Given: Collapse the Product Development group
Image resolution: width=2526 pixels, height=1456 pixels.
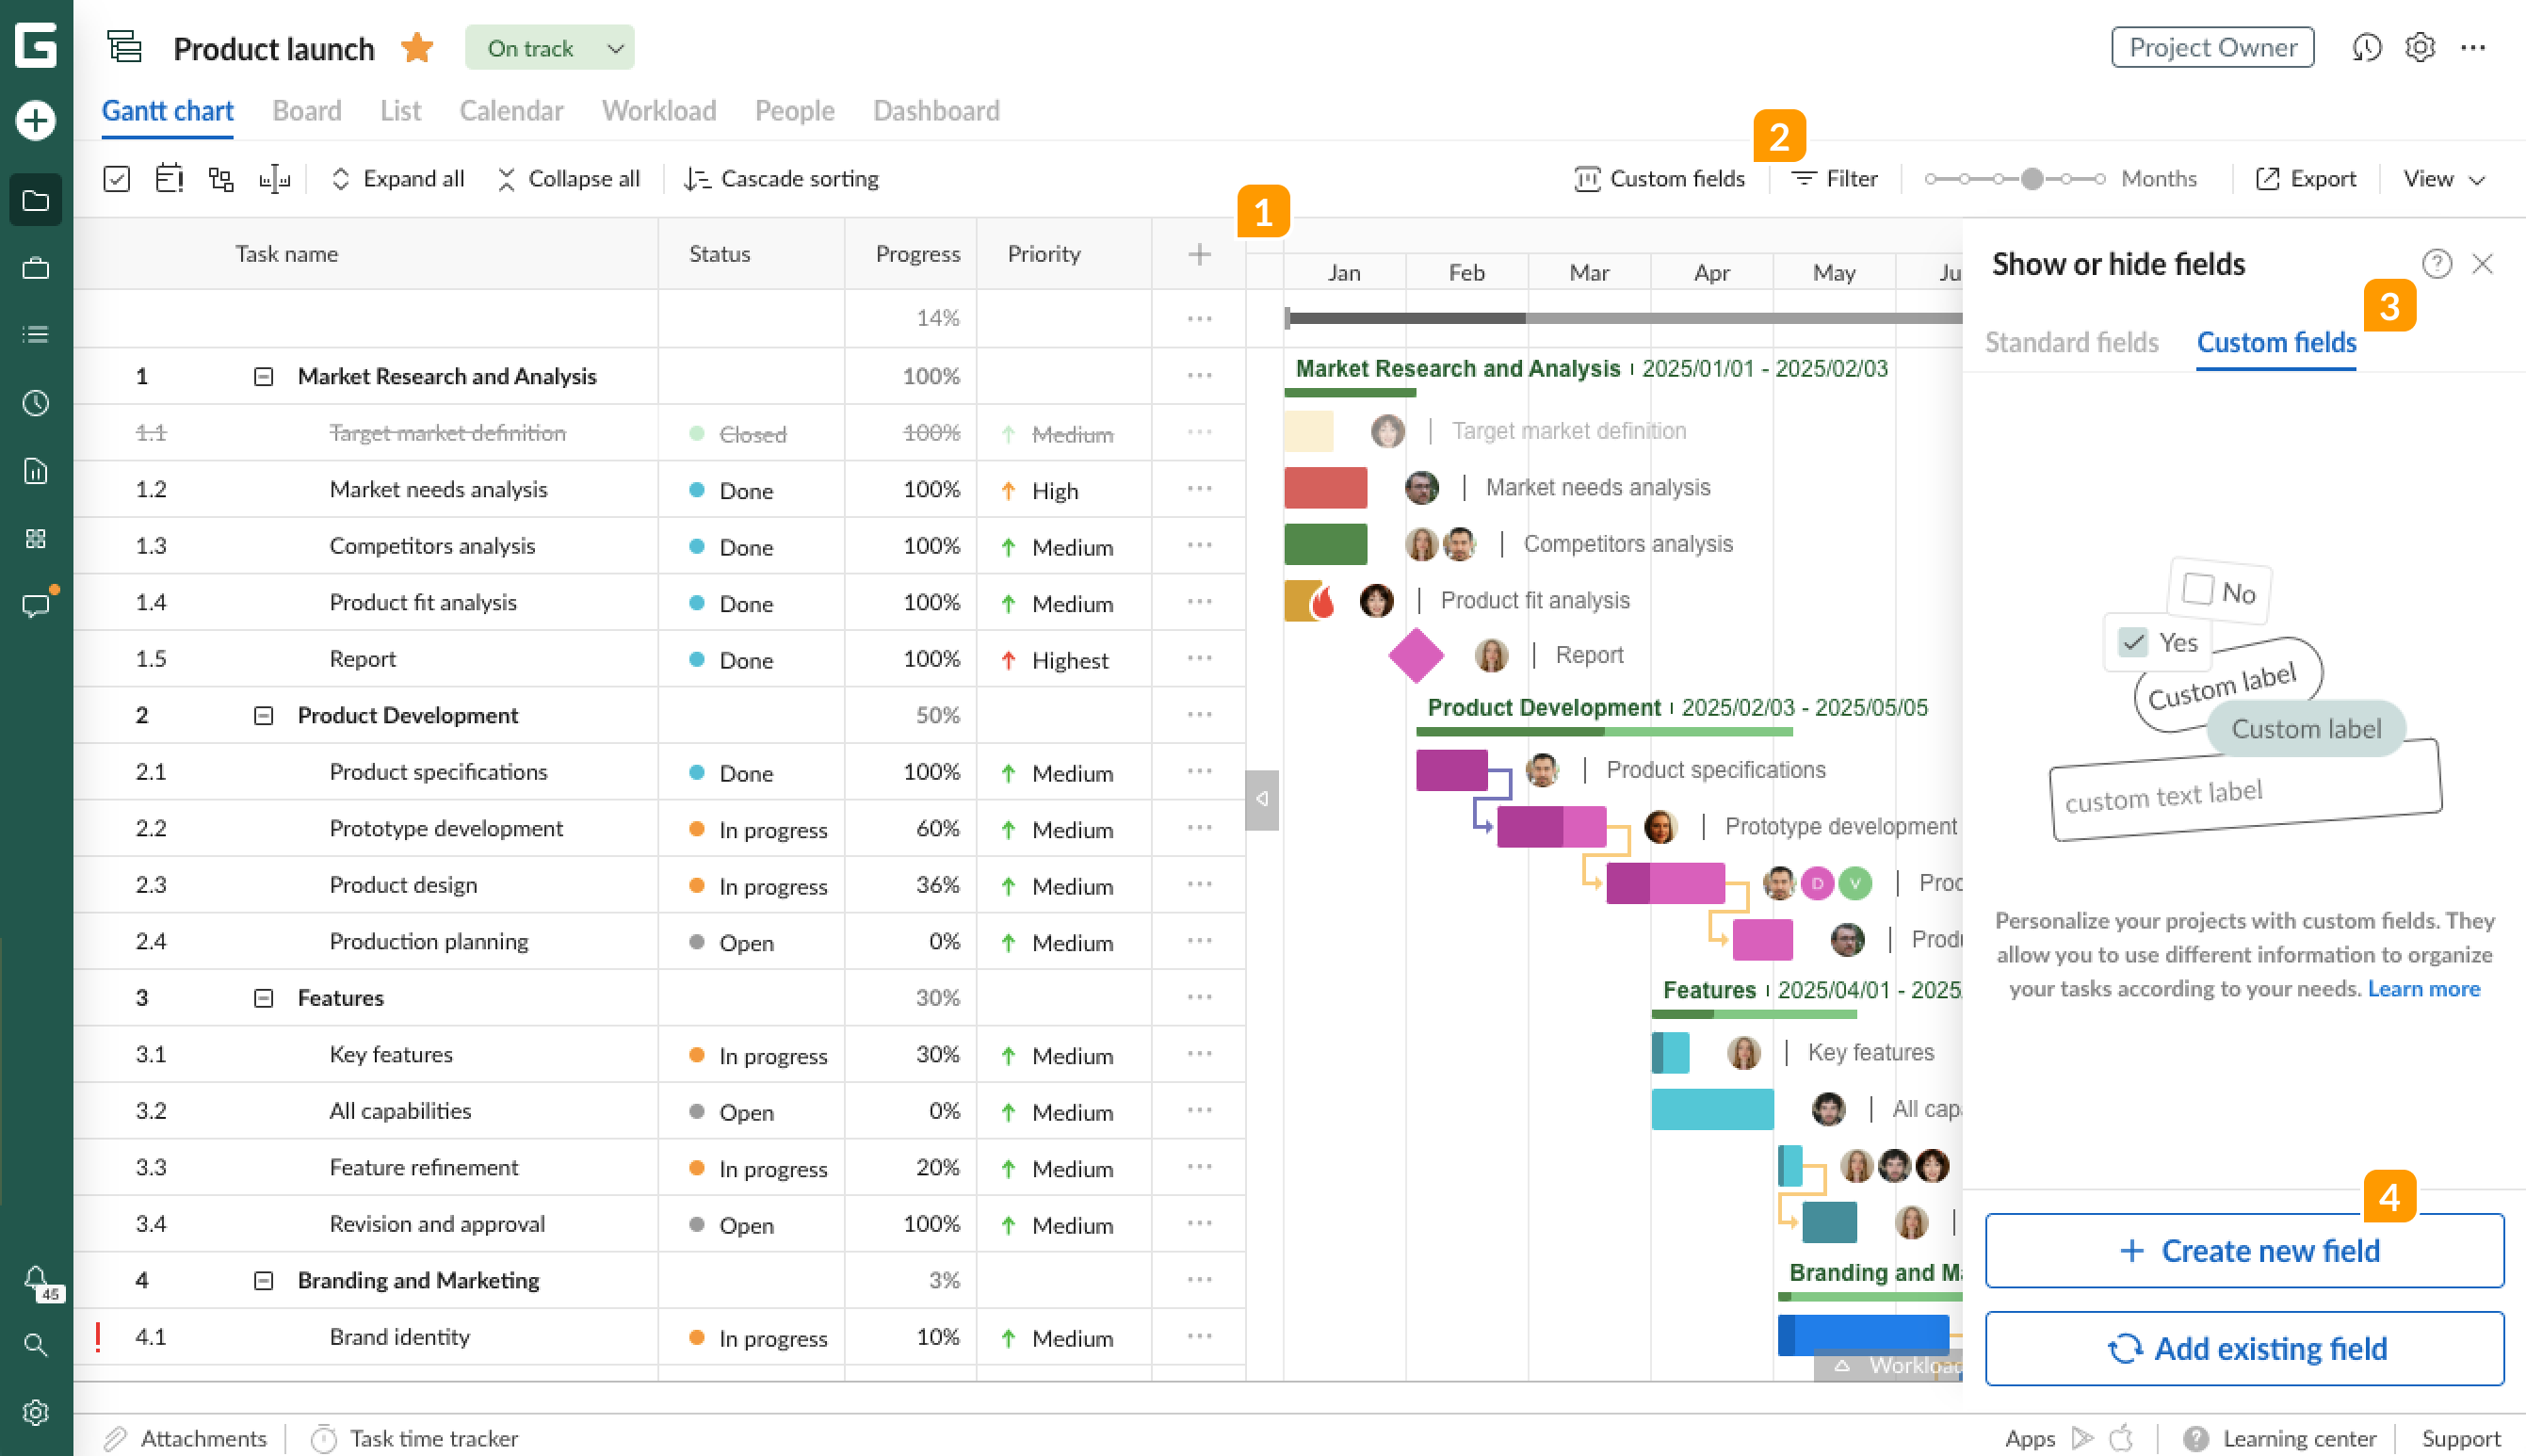Looking at the screenshot, I should point(263,715).
